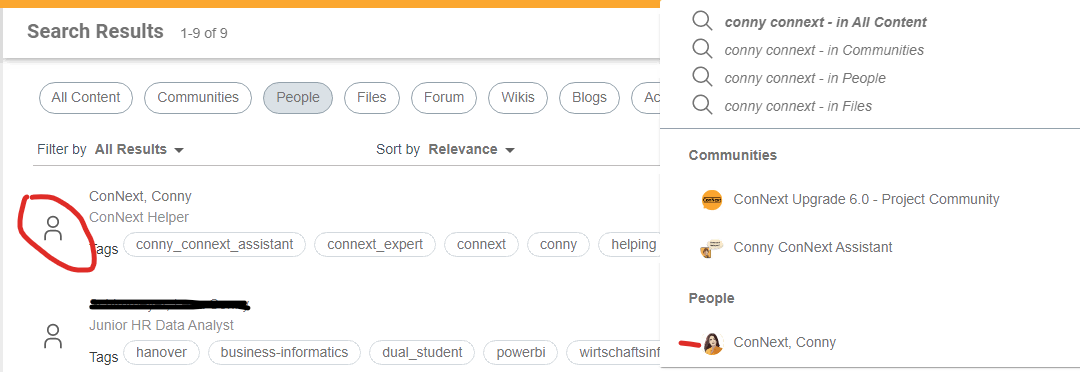Choose ConNext, Conny in People suggestions

pyautogui.click(x=785, y=342)
